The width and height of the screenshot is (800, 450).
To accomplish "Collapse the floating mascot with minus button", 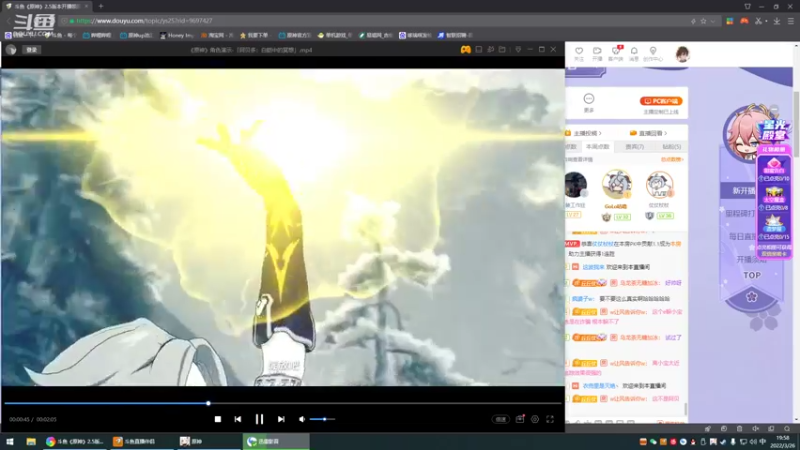I will point(774,109).
